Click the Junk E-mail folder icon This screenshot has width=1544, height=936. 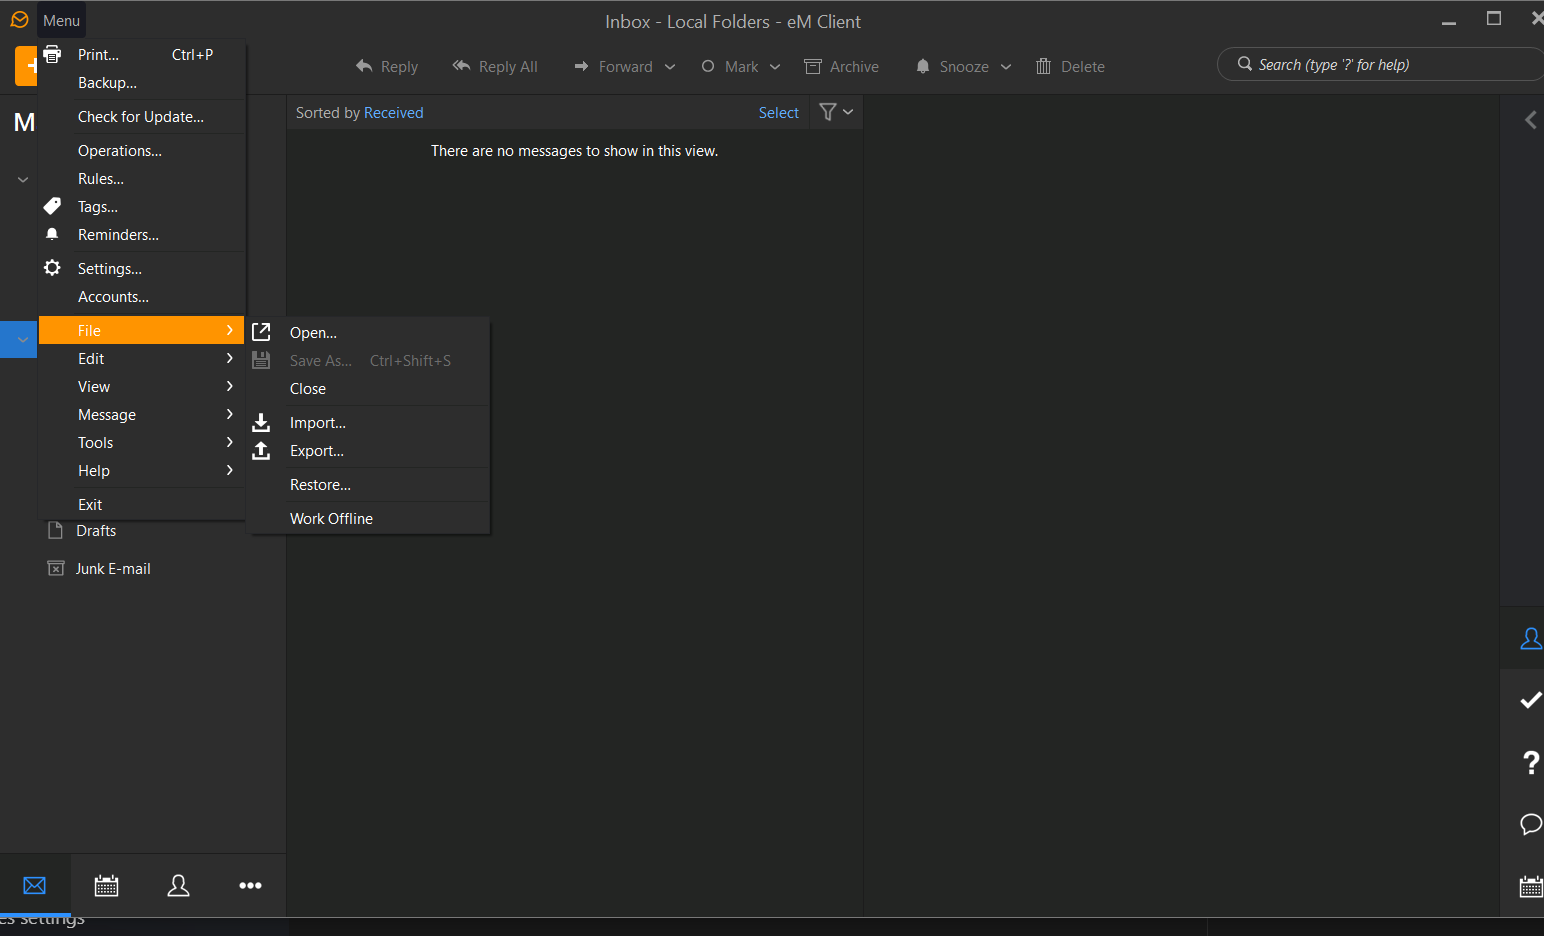(x=56, y=568)
